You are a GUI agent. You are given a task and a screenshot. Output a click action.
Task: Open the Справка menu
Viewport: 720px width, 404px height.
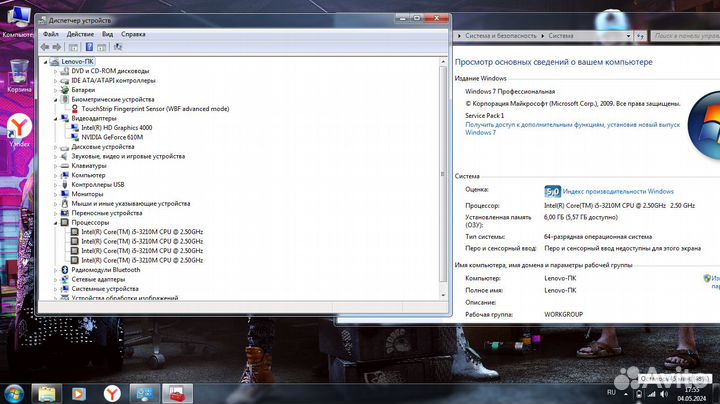(x=133, y=34)
